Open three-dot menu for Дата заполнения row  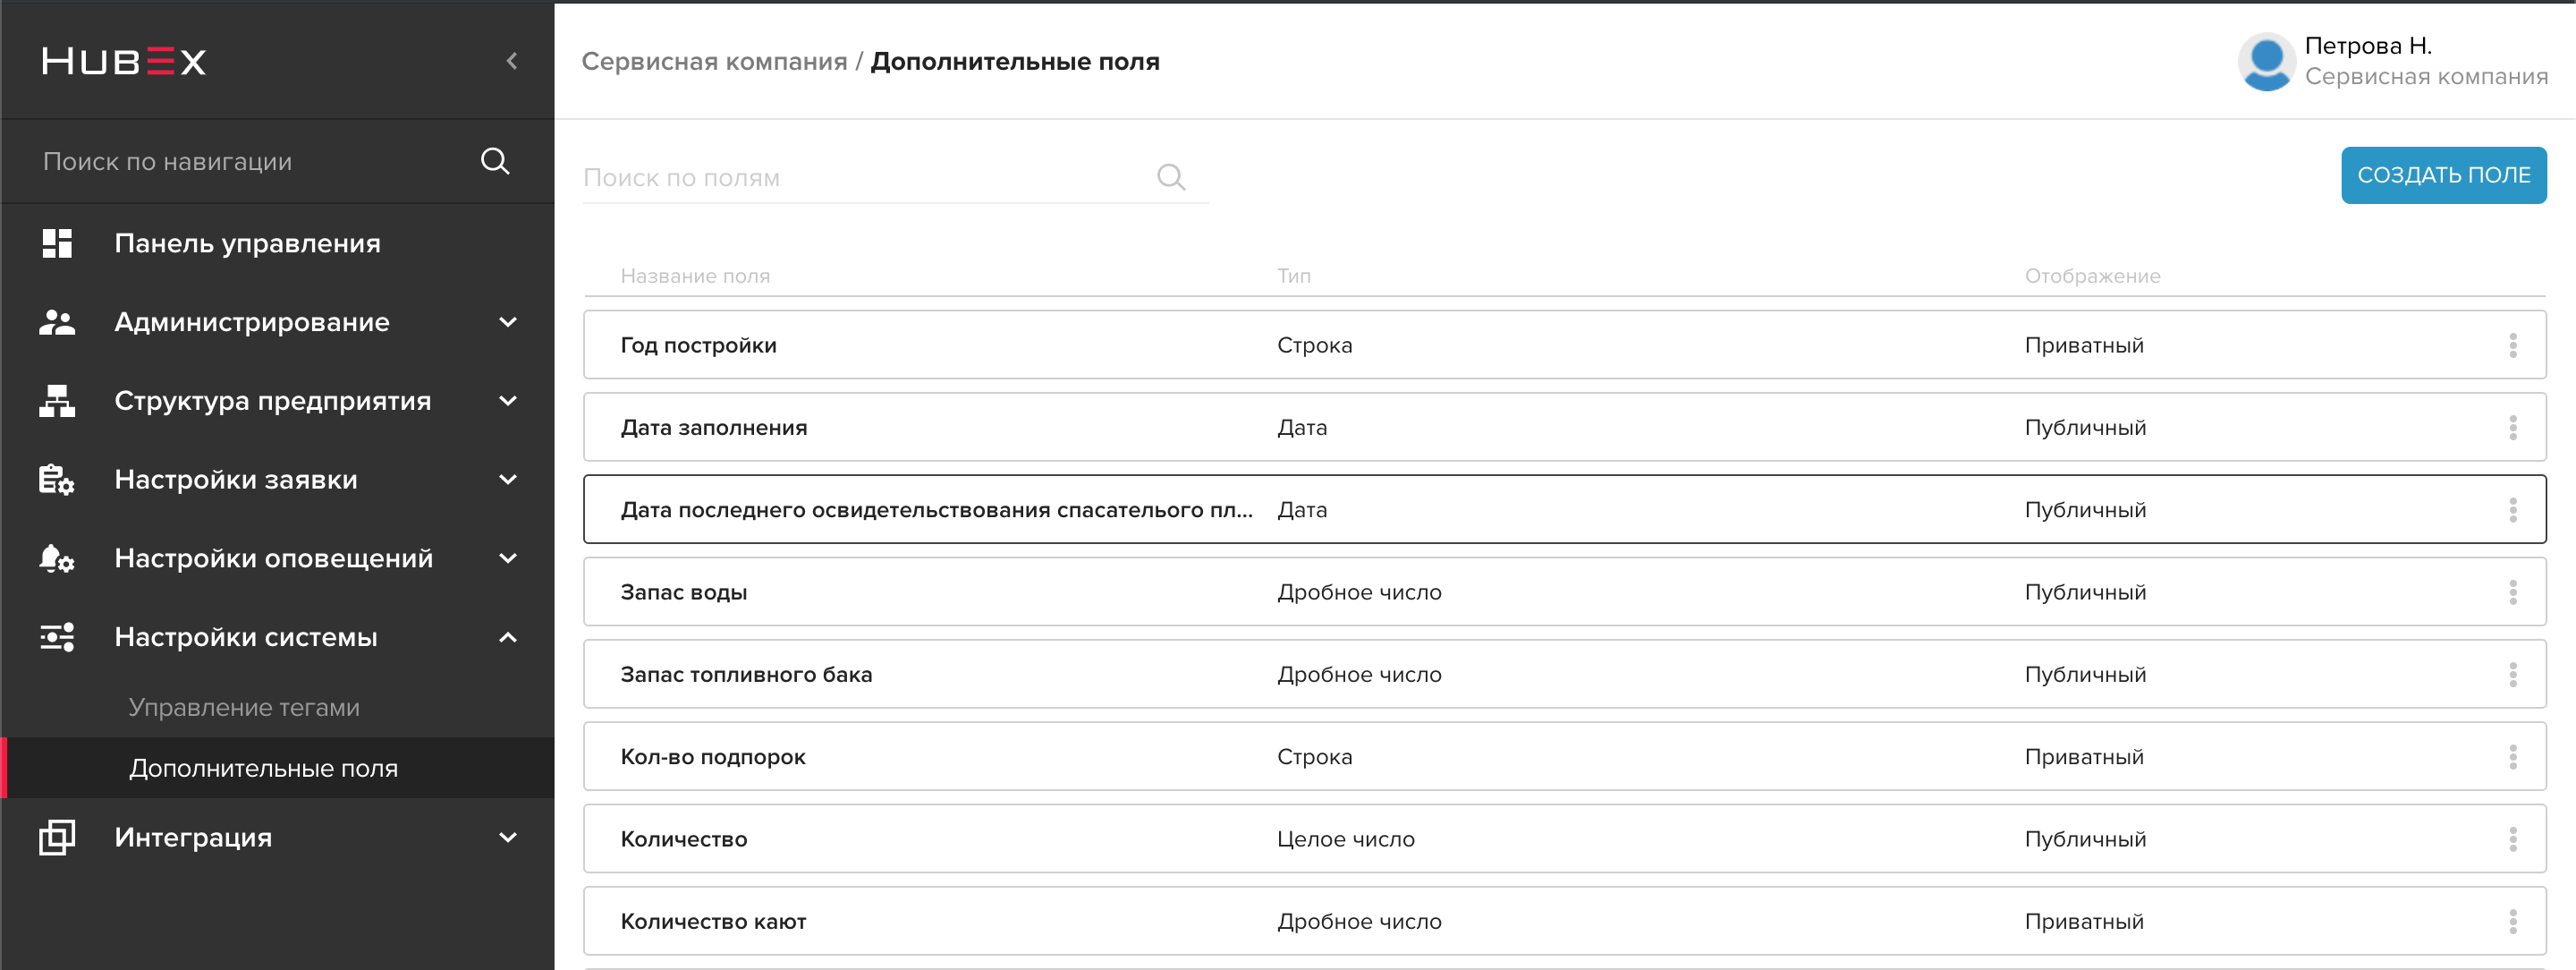(x=2512, y=428)
